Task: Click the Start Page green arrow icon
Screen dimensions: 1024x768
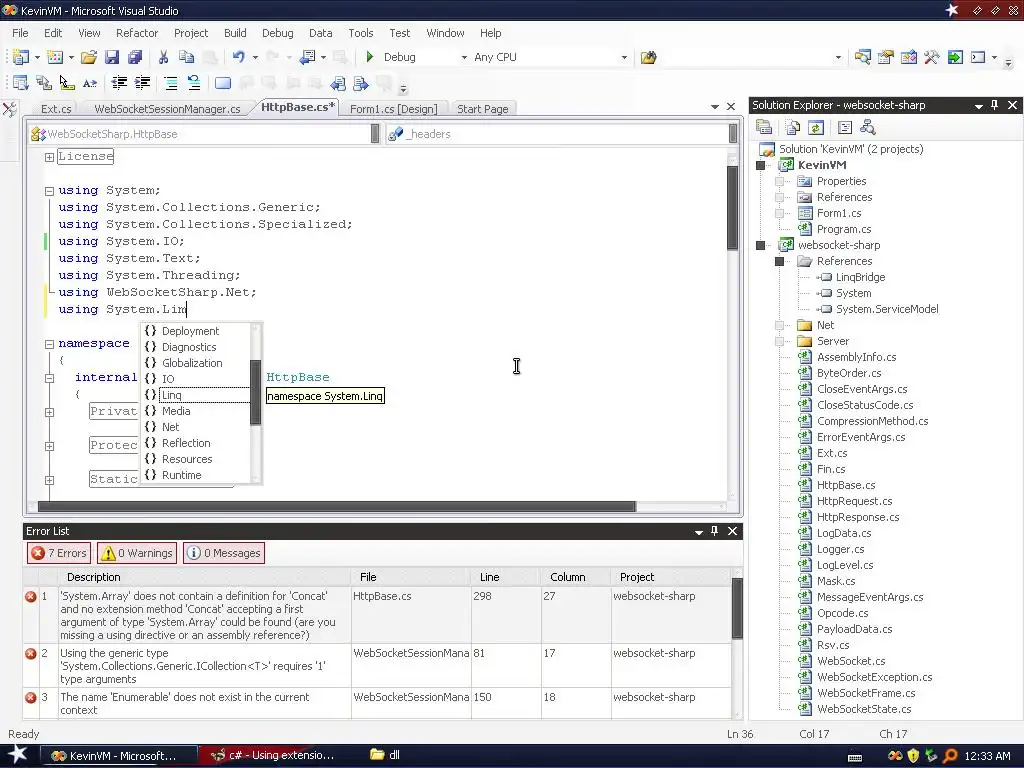Action: (955, 57)
